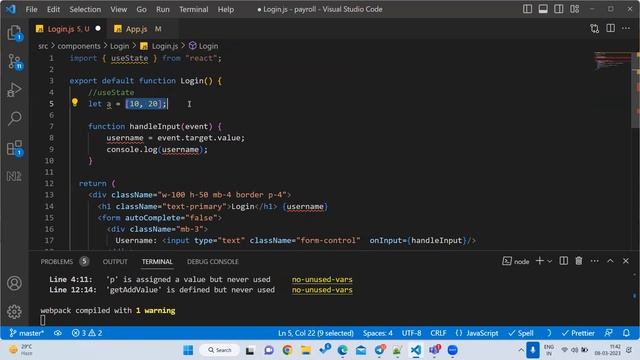
Task: Close the terminal panel
Action: (x=626, y=261)
